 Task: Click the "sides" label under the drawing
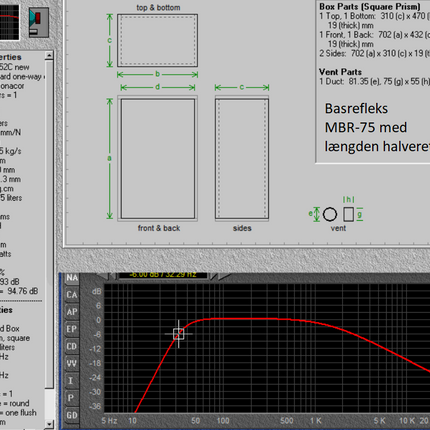point(242,228)
